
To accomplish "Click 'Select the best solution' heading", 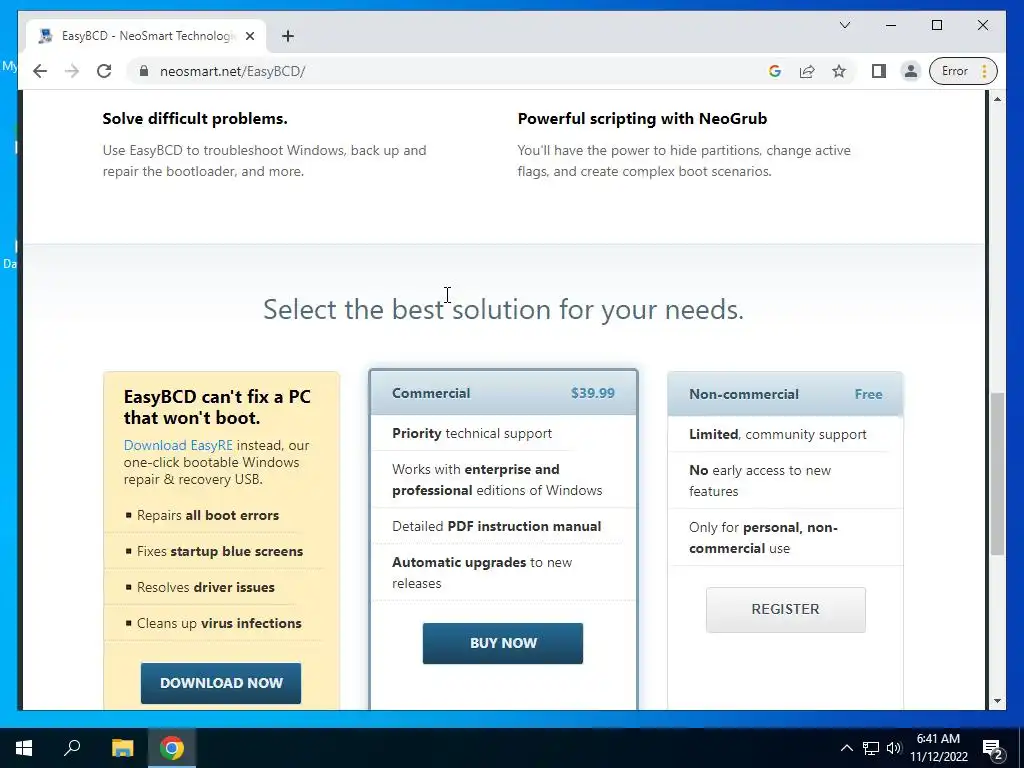I will pyautogui.click(x=504, y=309).
